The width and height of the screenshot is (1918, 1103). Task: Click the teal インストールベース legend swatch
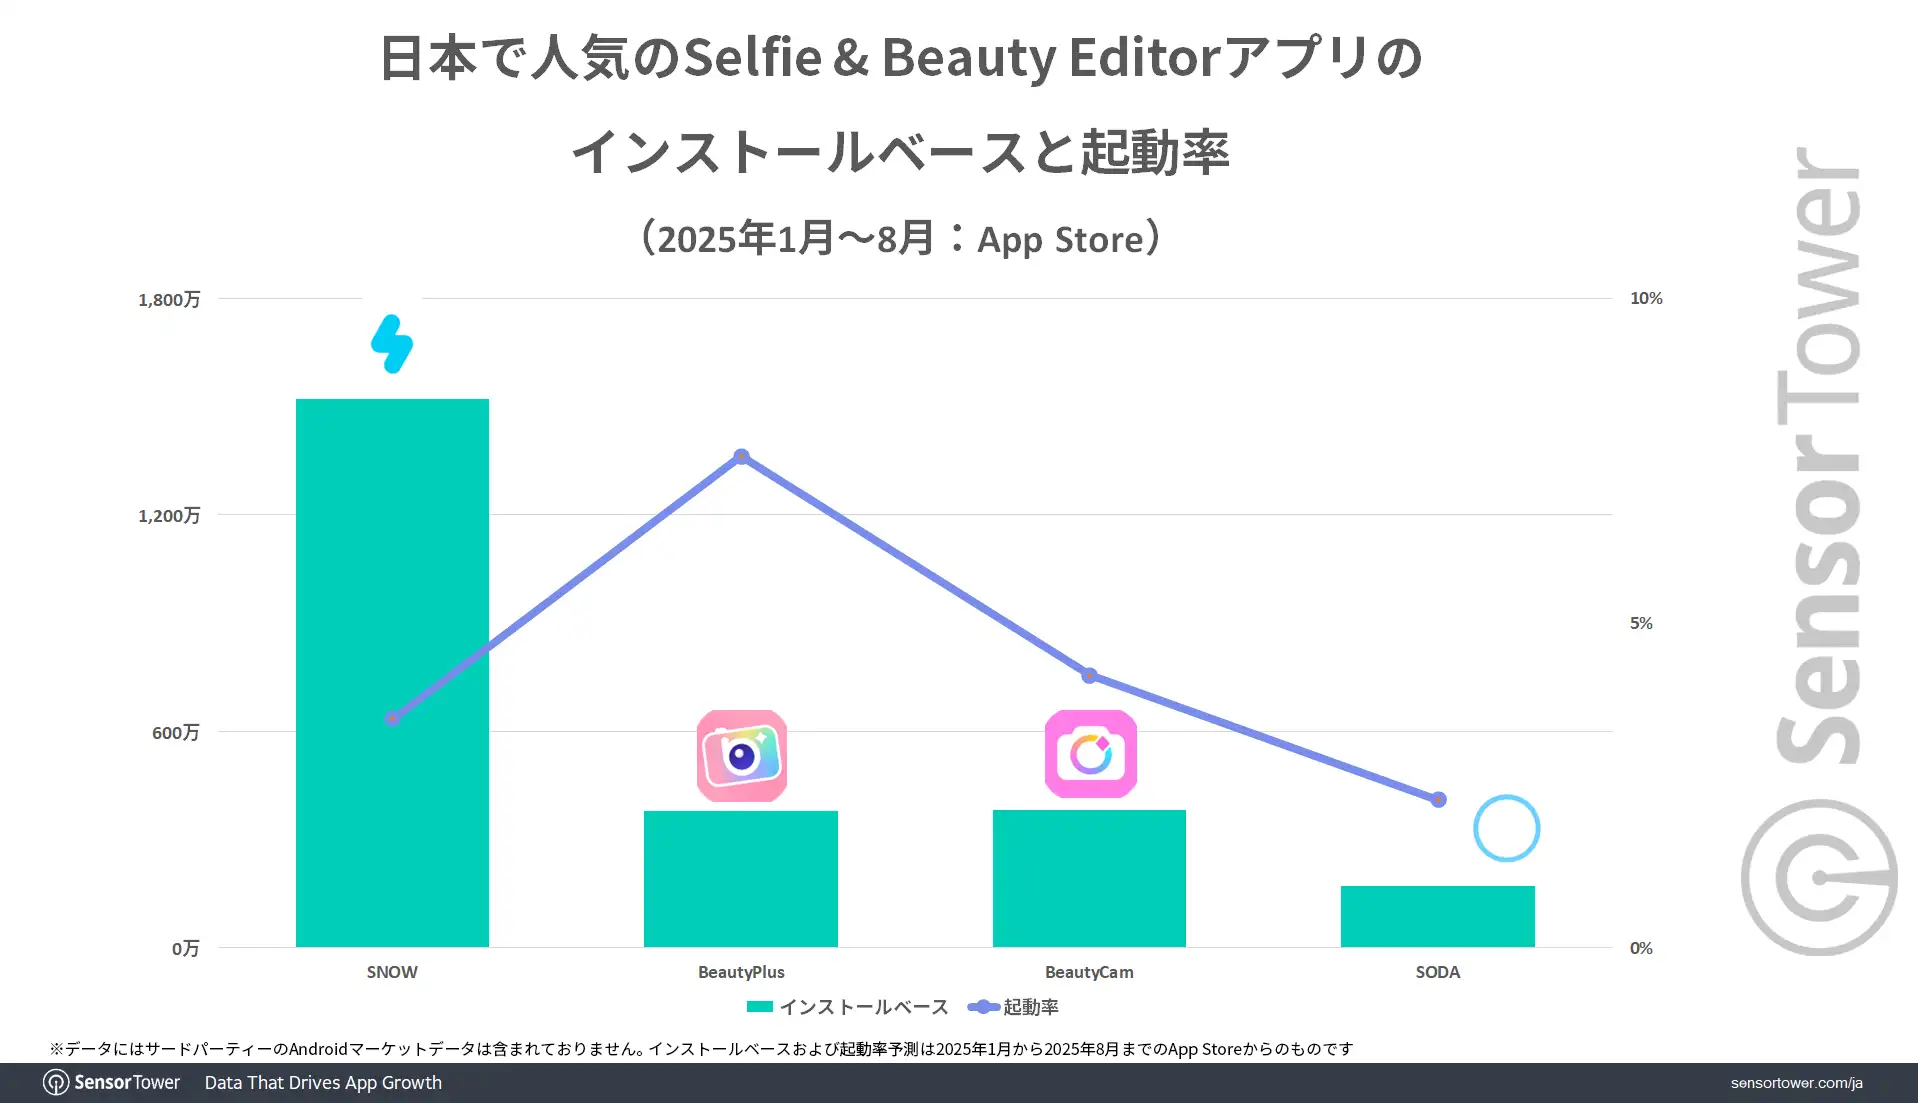(760, 1007)
